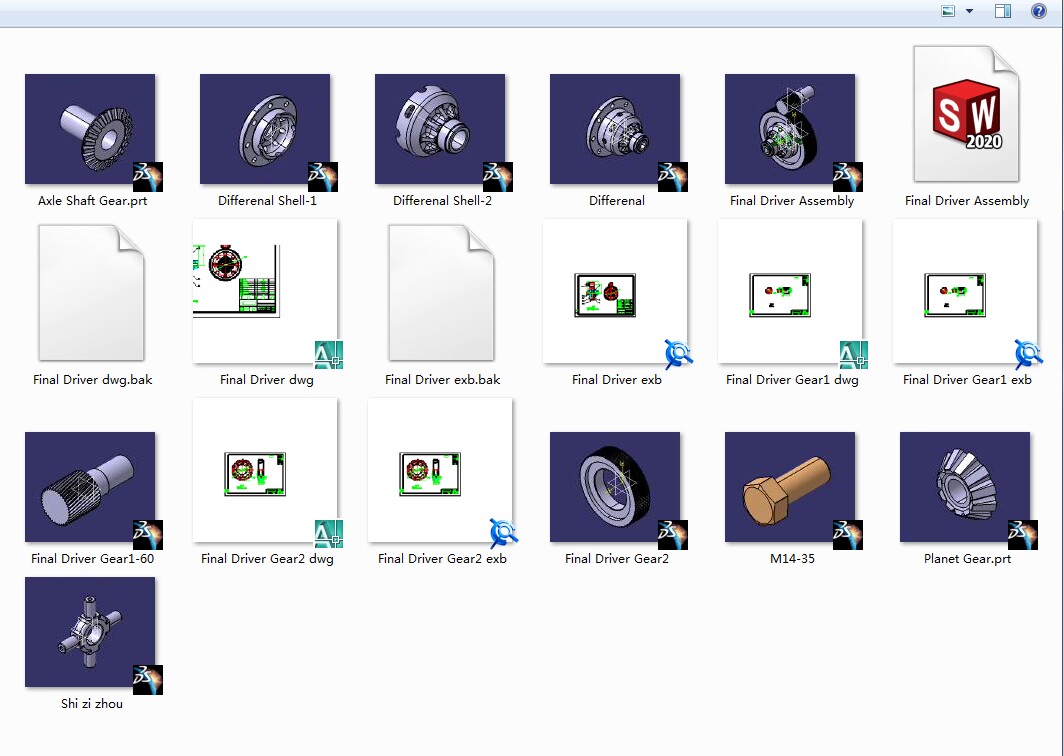
Task: Select the blank Final Driver dwg.bak file
Action: click(x=92, y=292)
